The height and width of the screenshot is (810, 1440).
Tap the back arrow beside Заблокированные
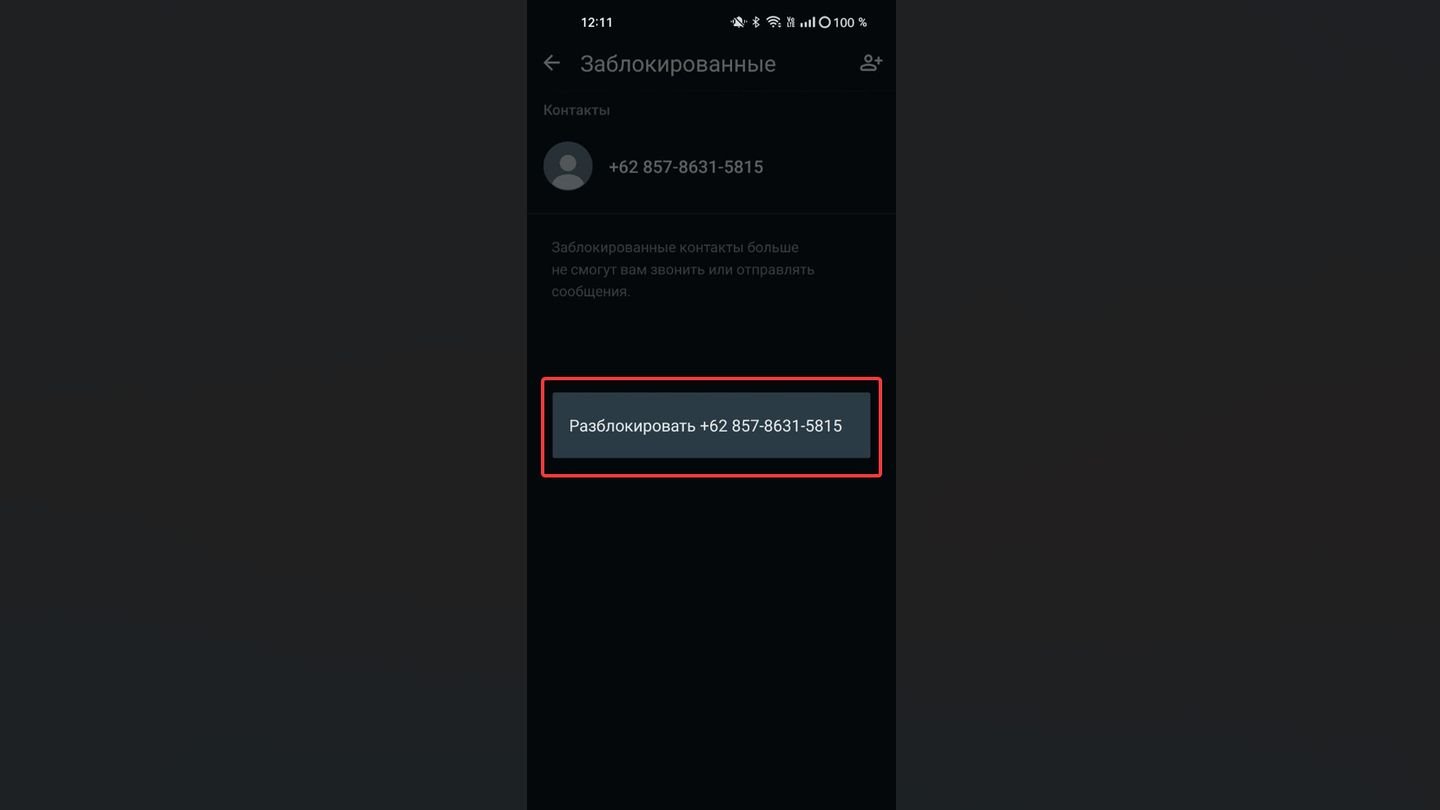tap(551, 63)
